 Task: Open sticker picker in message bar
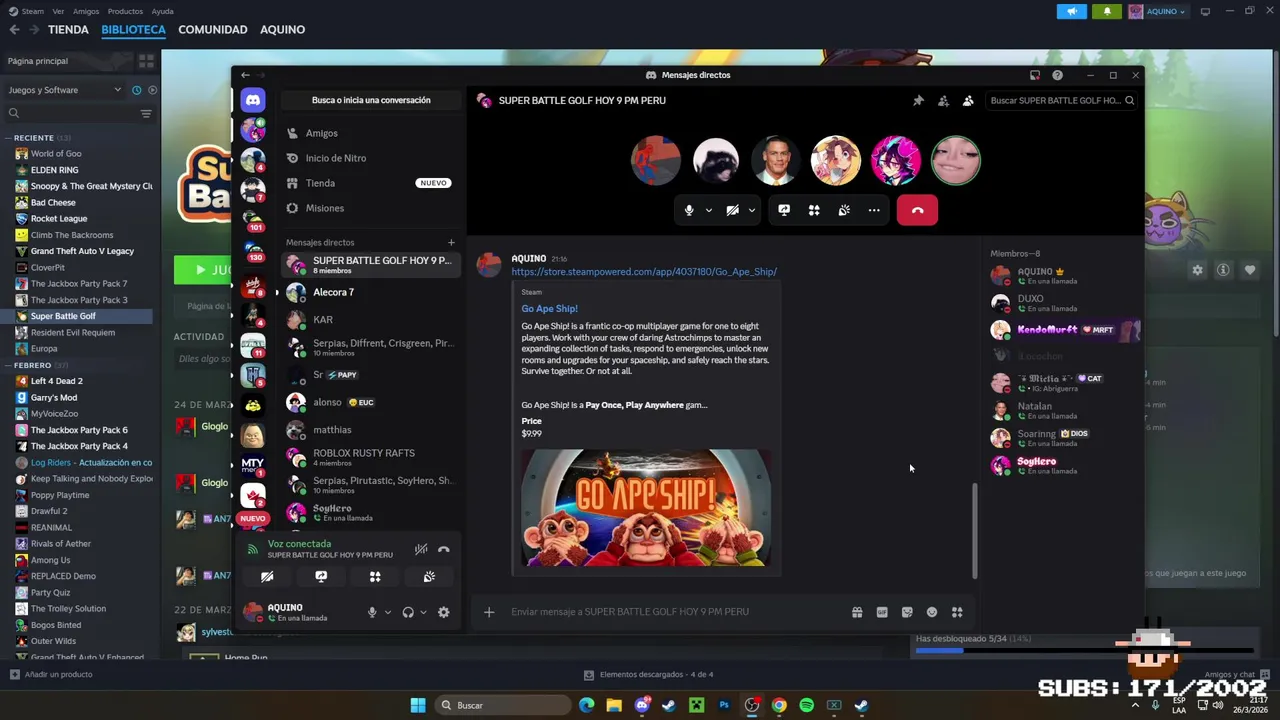(907, 612)
